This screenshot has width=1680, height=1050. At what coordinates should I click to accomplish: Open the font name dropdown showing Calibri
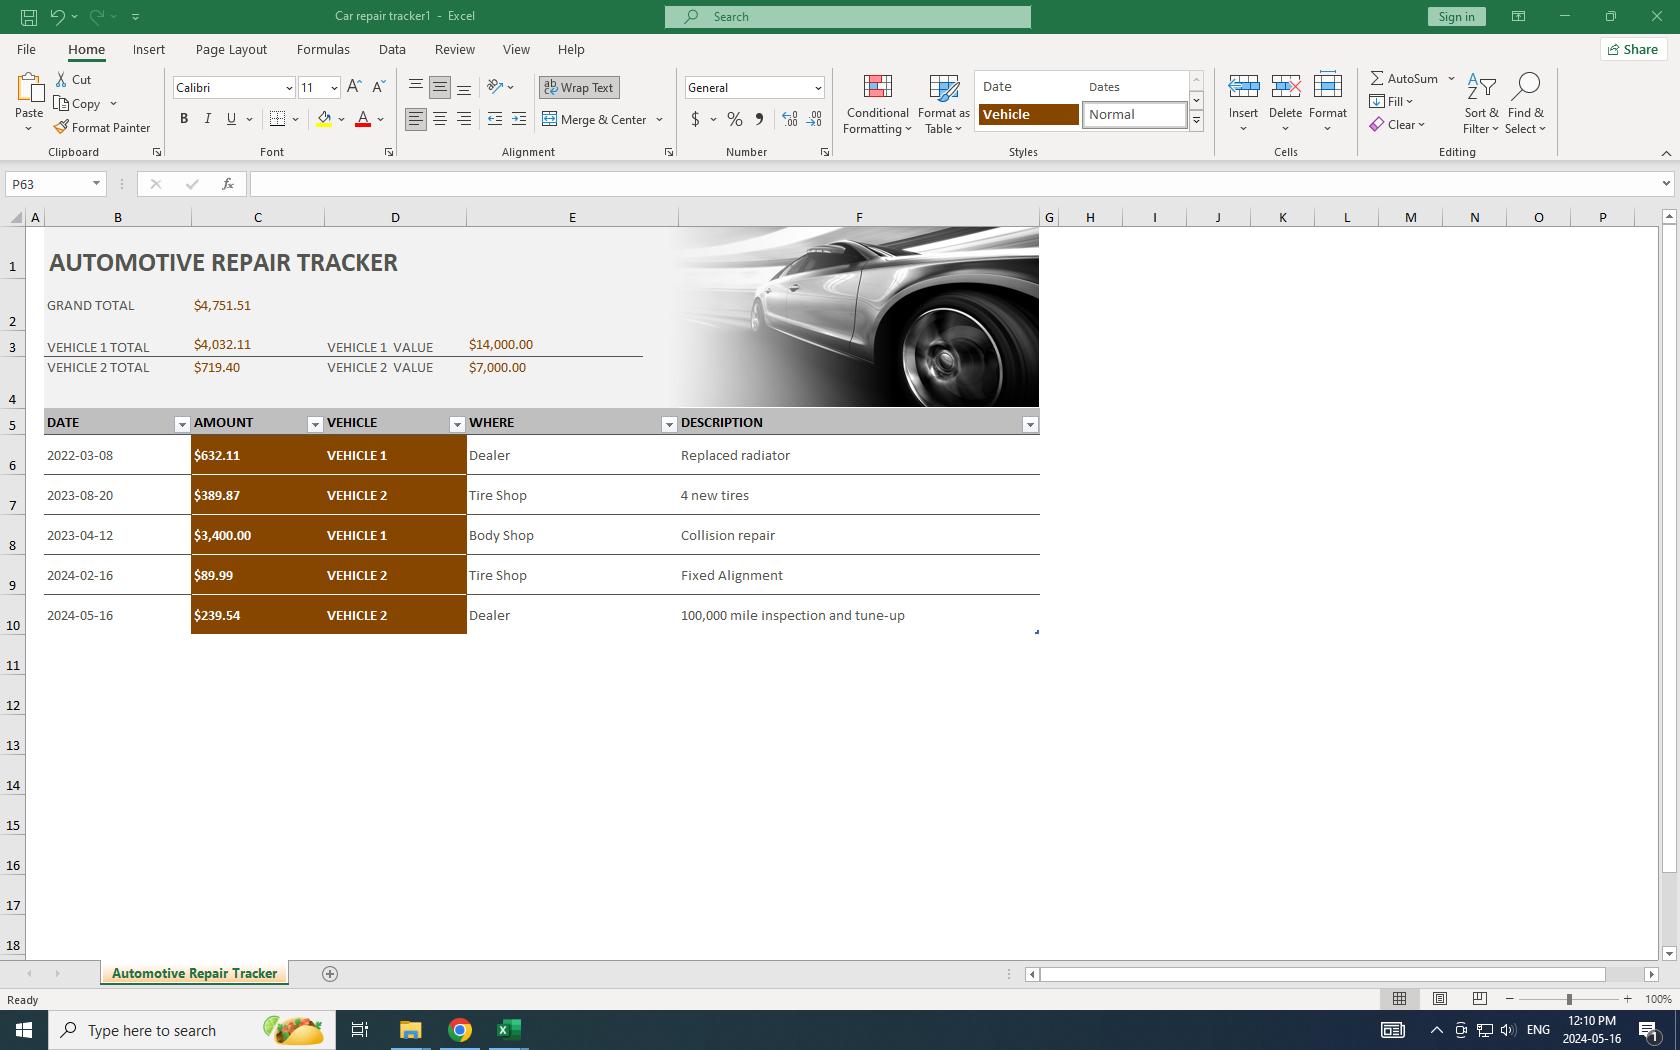(289, 88)
